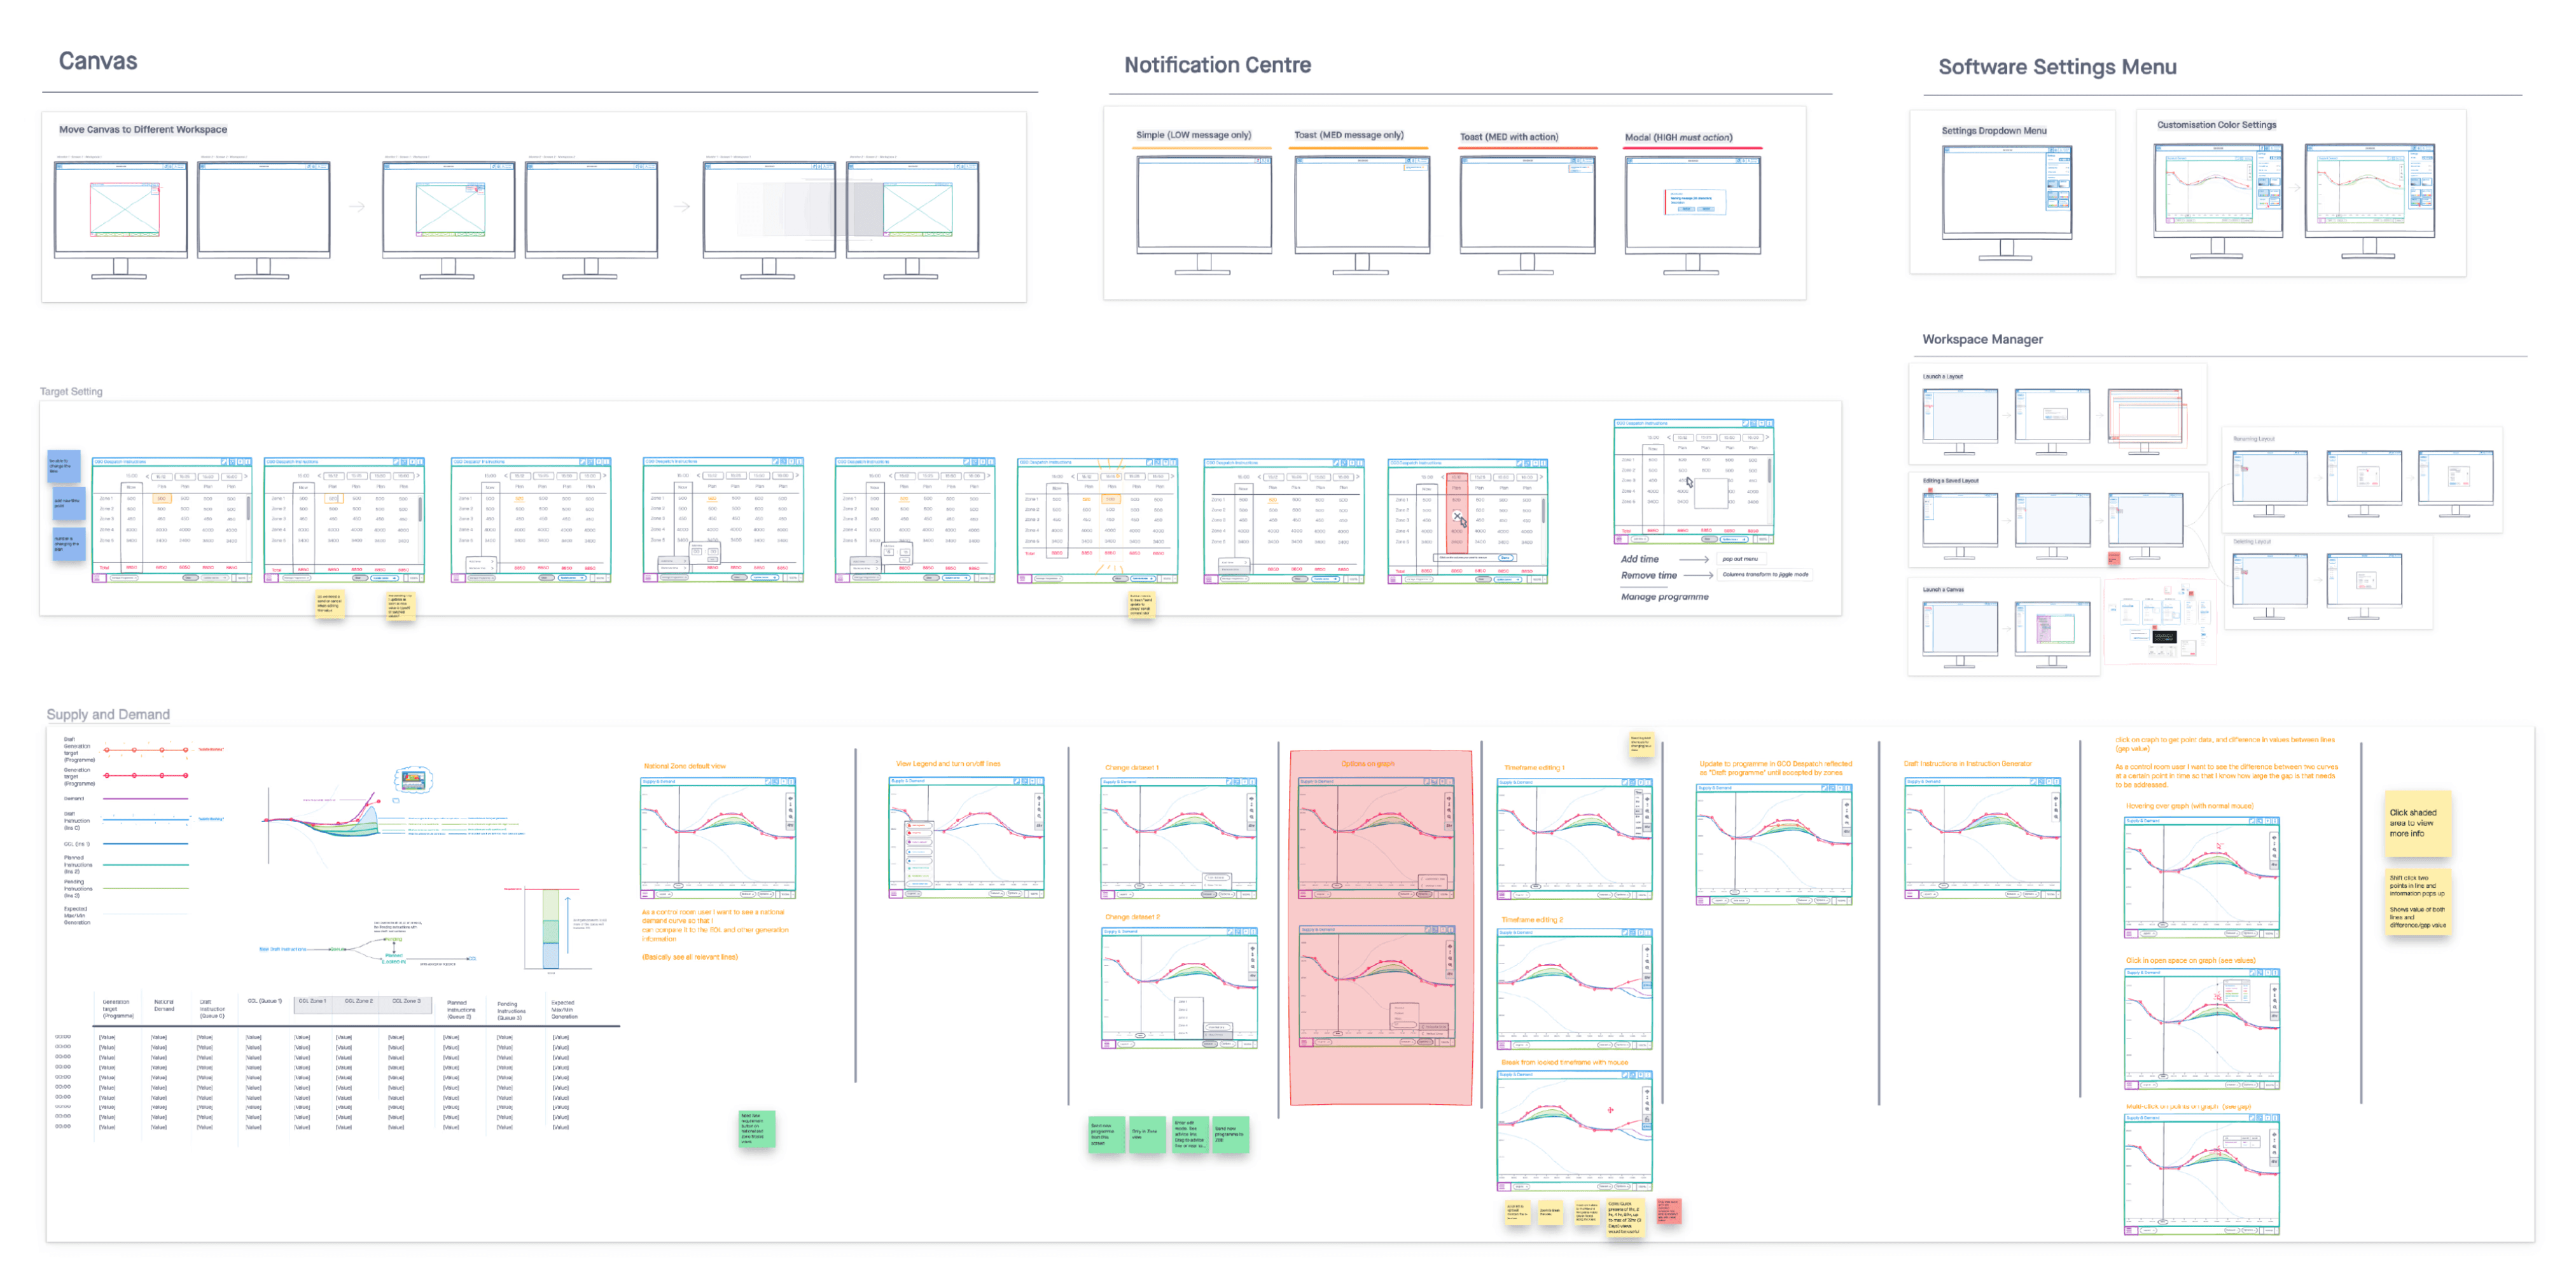Viewport: 2576px width, 1272px height.
Task: Select Modal (HIGH must action) monitor mockup
Action: (1693, 205)
